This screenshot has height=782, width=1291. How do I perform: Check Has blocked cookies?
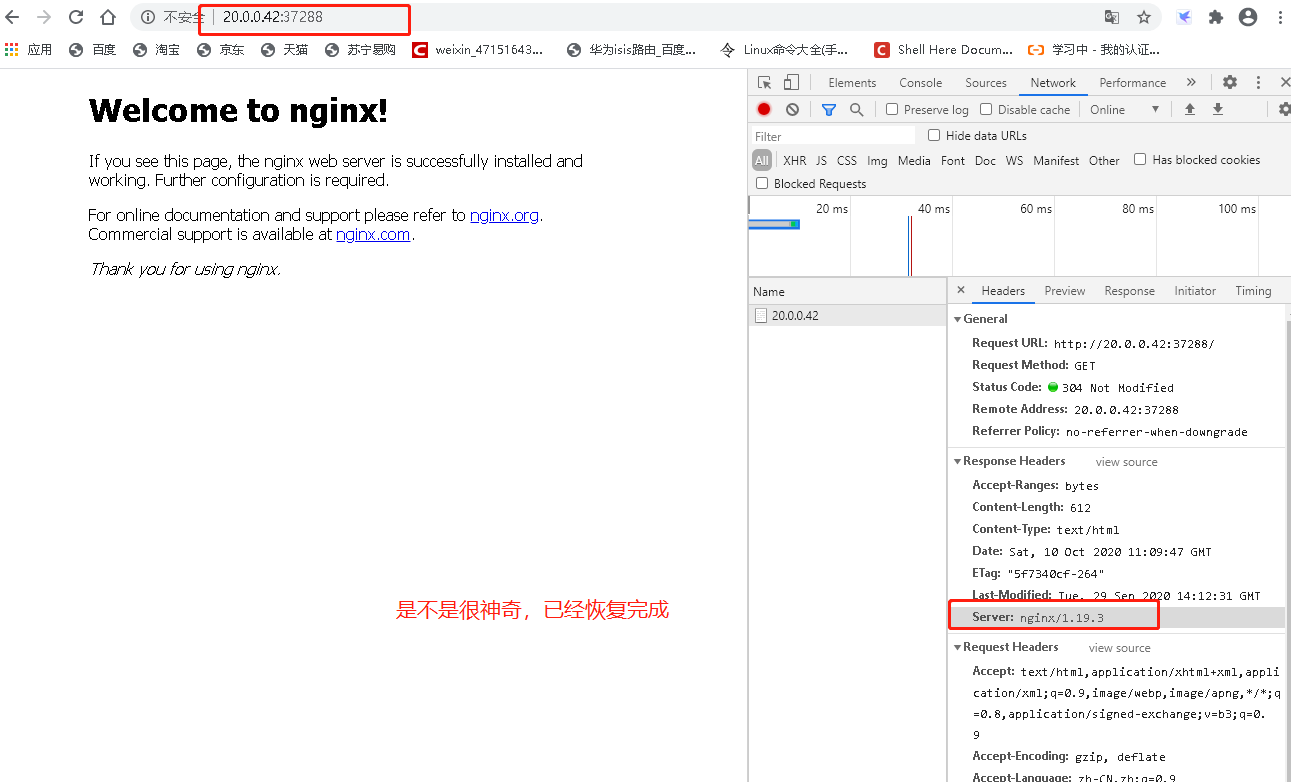pos(1140,160)
